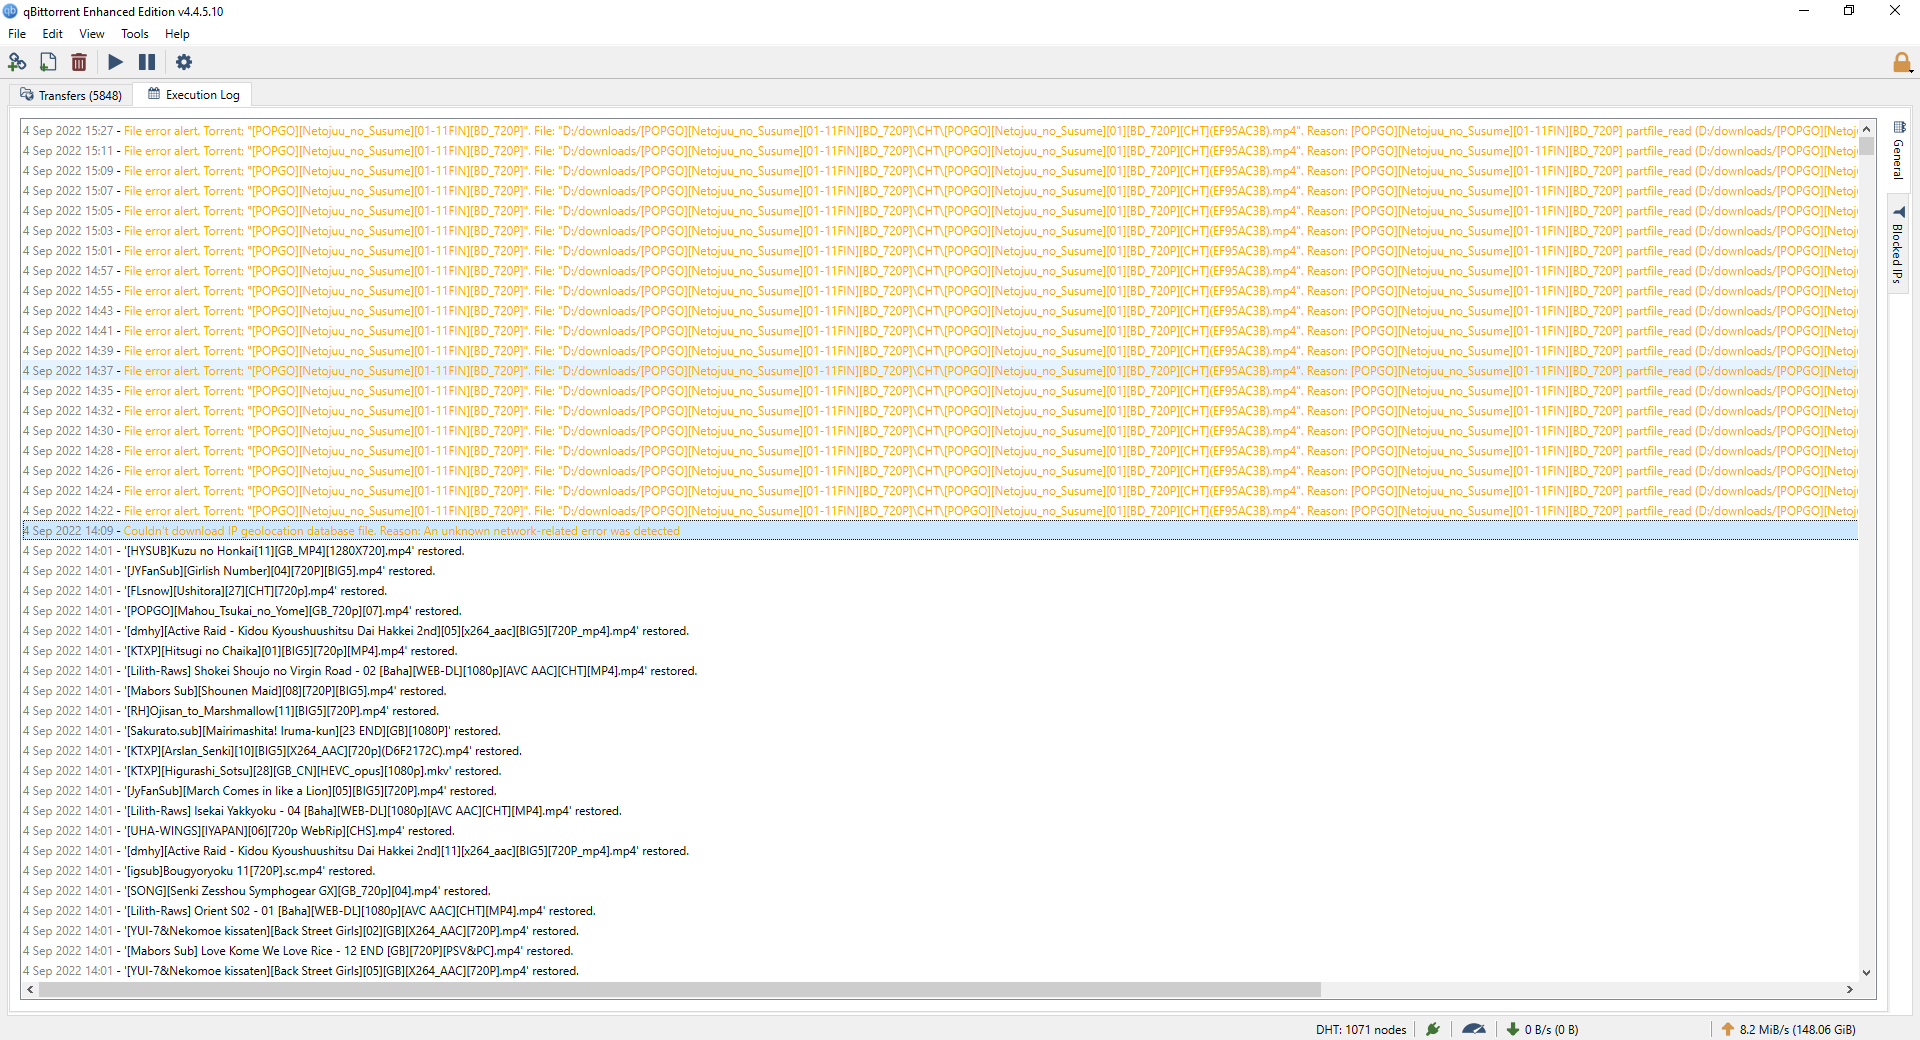Select the General vertical side tab
The height and width of the screenshot is (1040, 1920).
coord(1899,151)
